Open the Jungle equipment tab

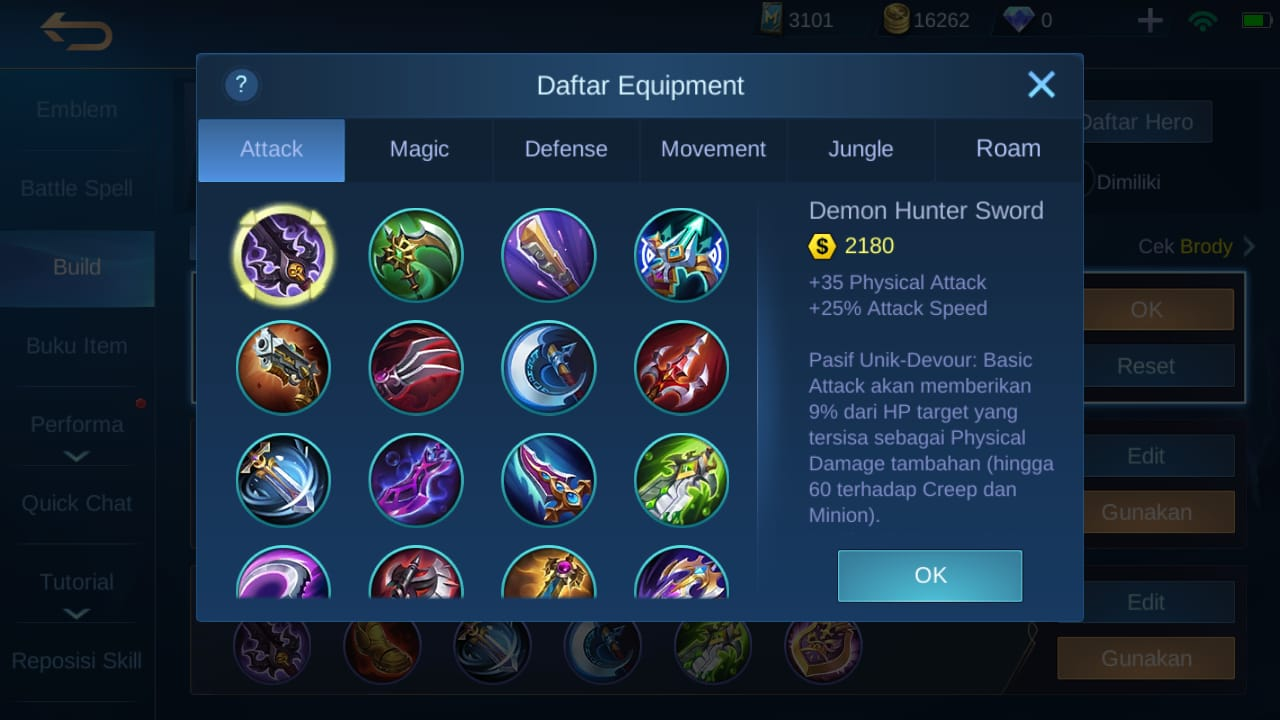(x=861, y=149)
